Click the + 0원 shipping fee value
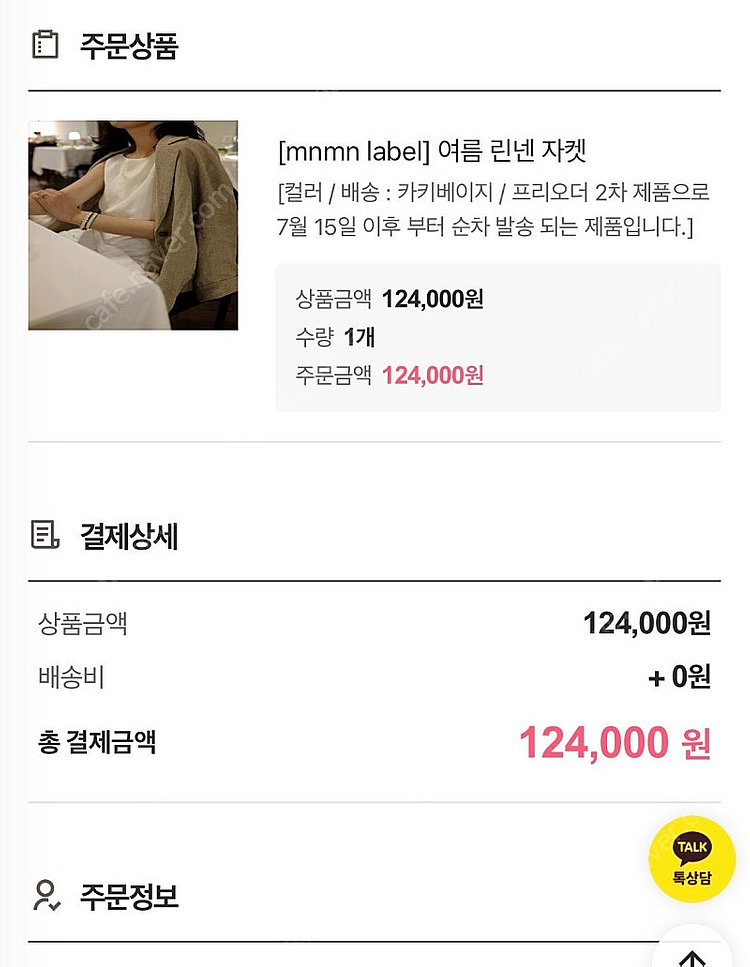 point(679,677)
